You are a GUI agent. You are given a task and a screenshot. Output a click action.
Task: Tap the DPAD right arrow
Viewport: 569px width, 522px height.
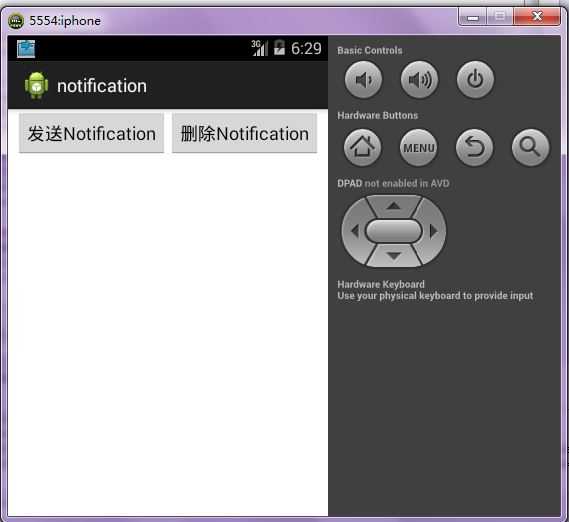(433, 231)
